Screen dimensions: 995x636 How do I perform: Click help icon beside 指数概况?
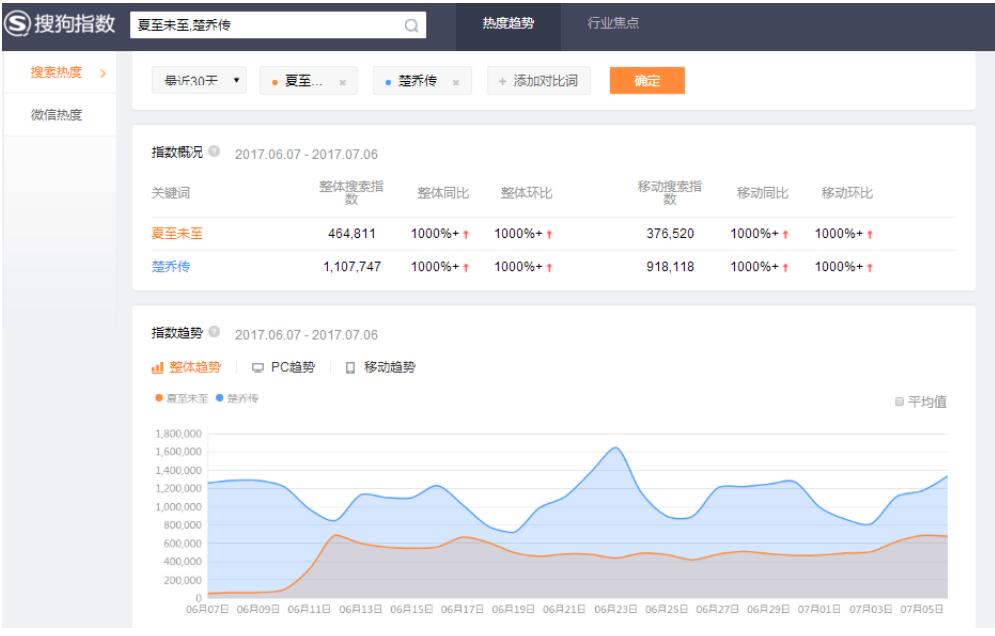click(x=214, y=152)
